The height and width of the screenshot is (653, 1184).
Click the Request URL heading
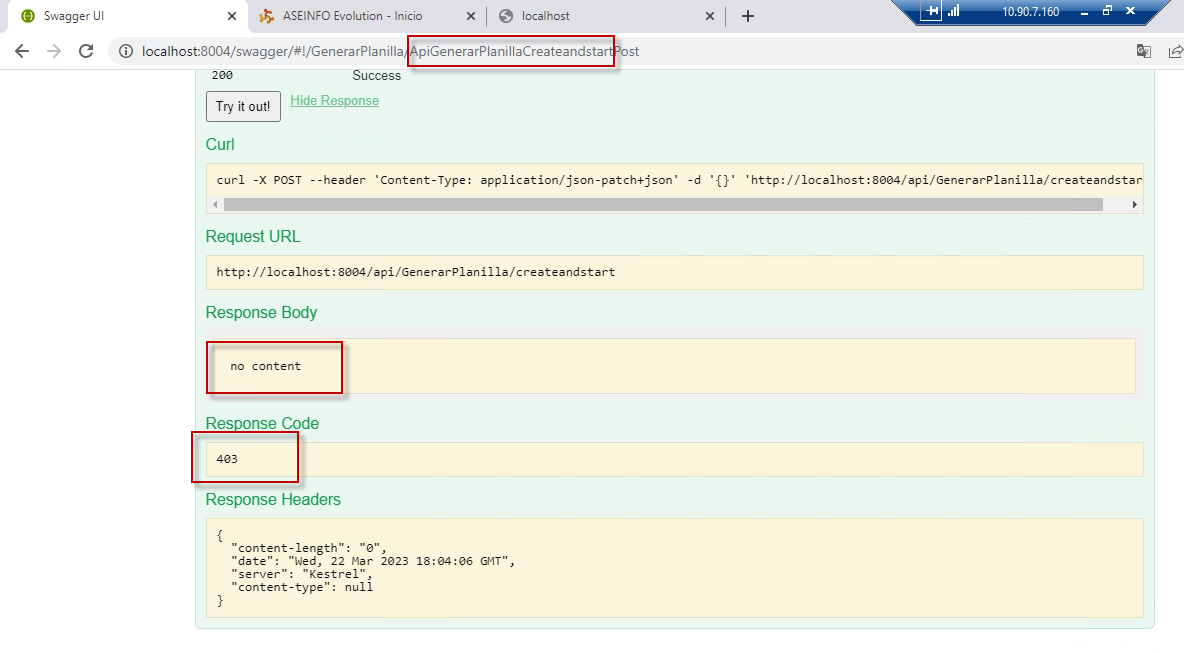click(253, 236)
